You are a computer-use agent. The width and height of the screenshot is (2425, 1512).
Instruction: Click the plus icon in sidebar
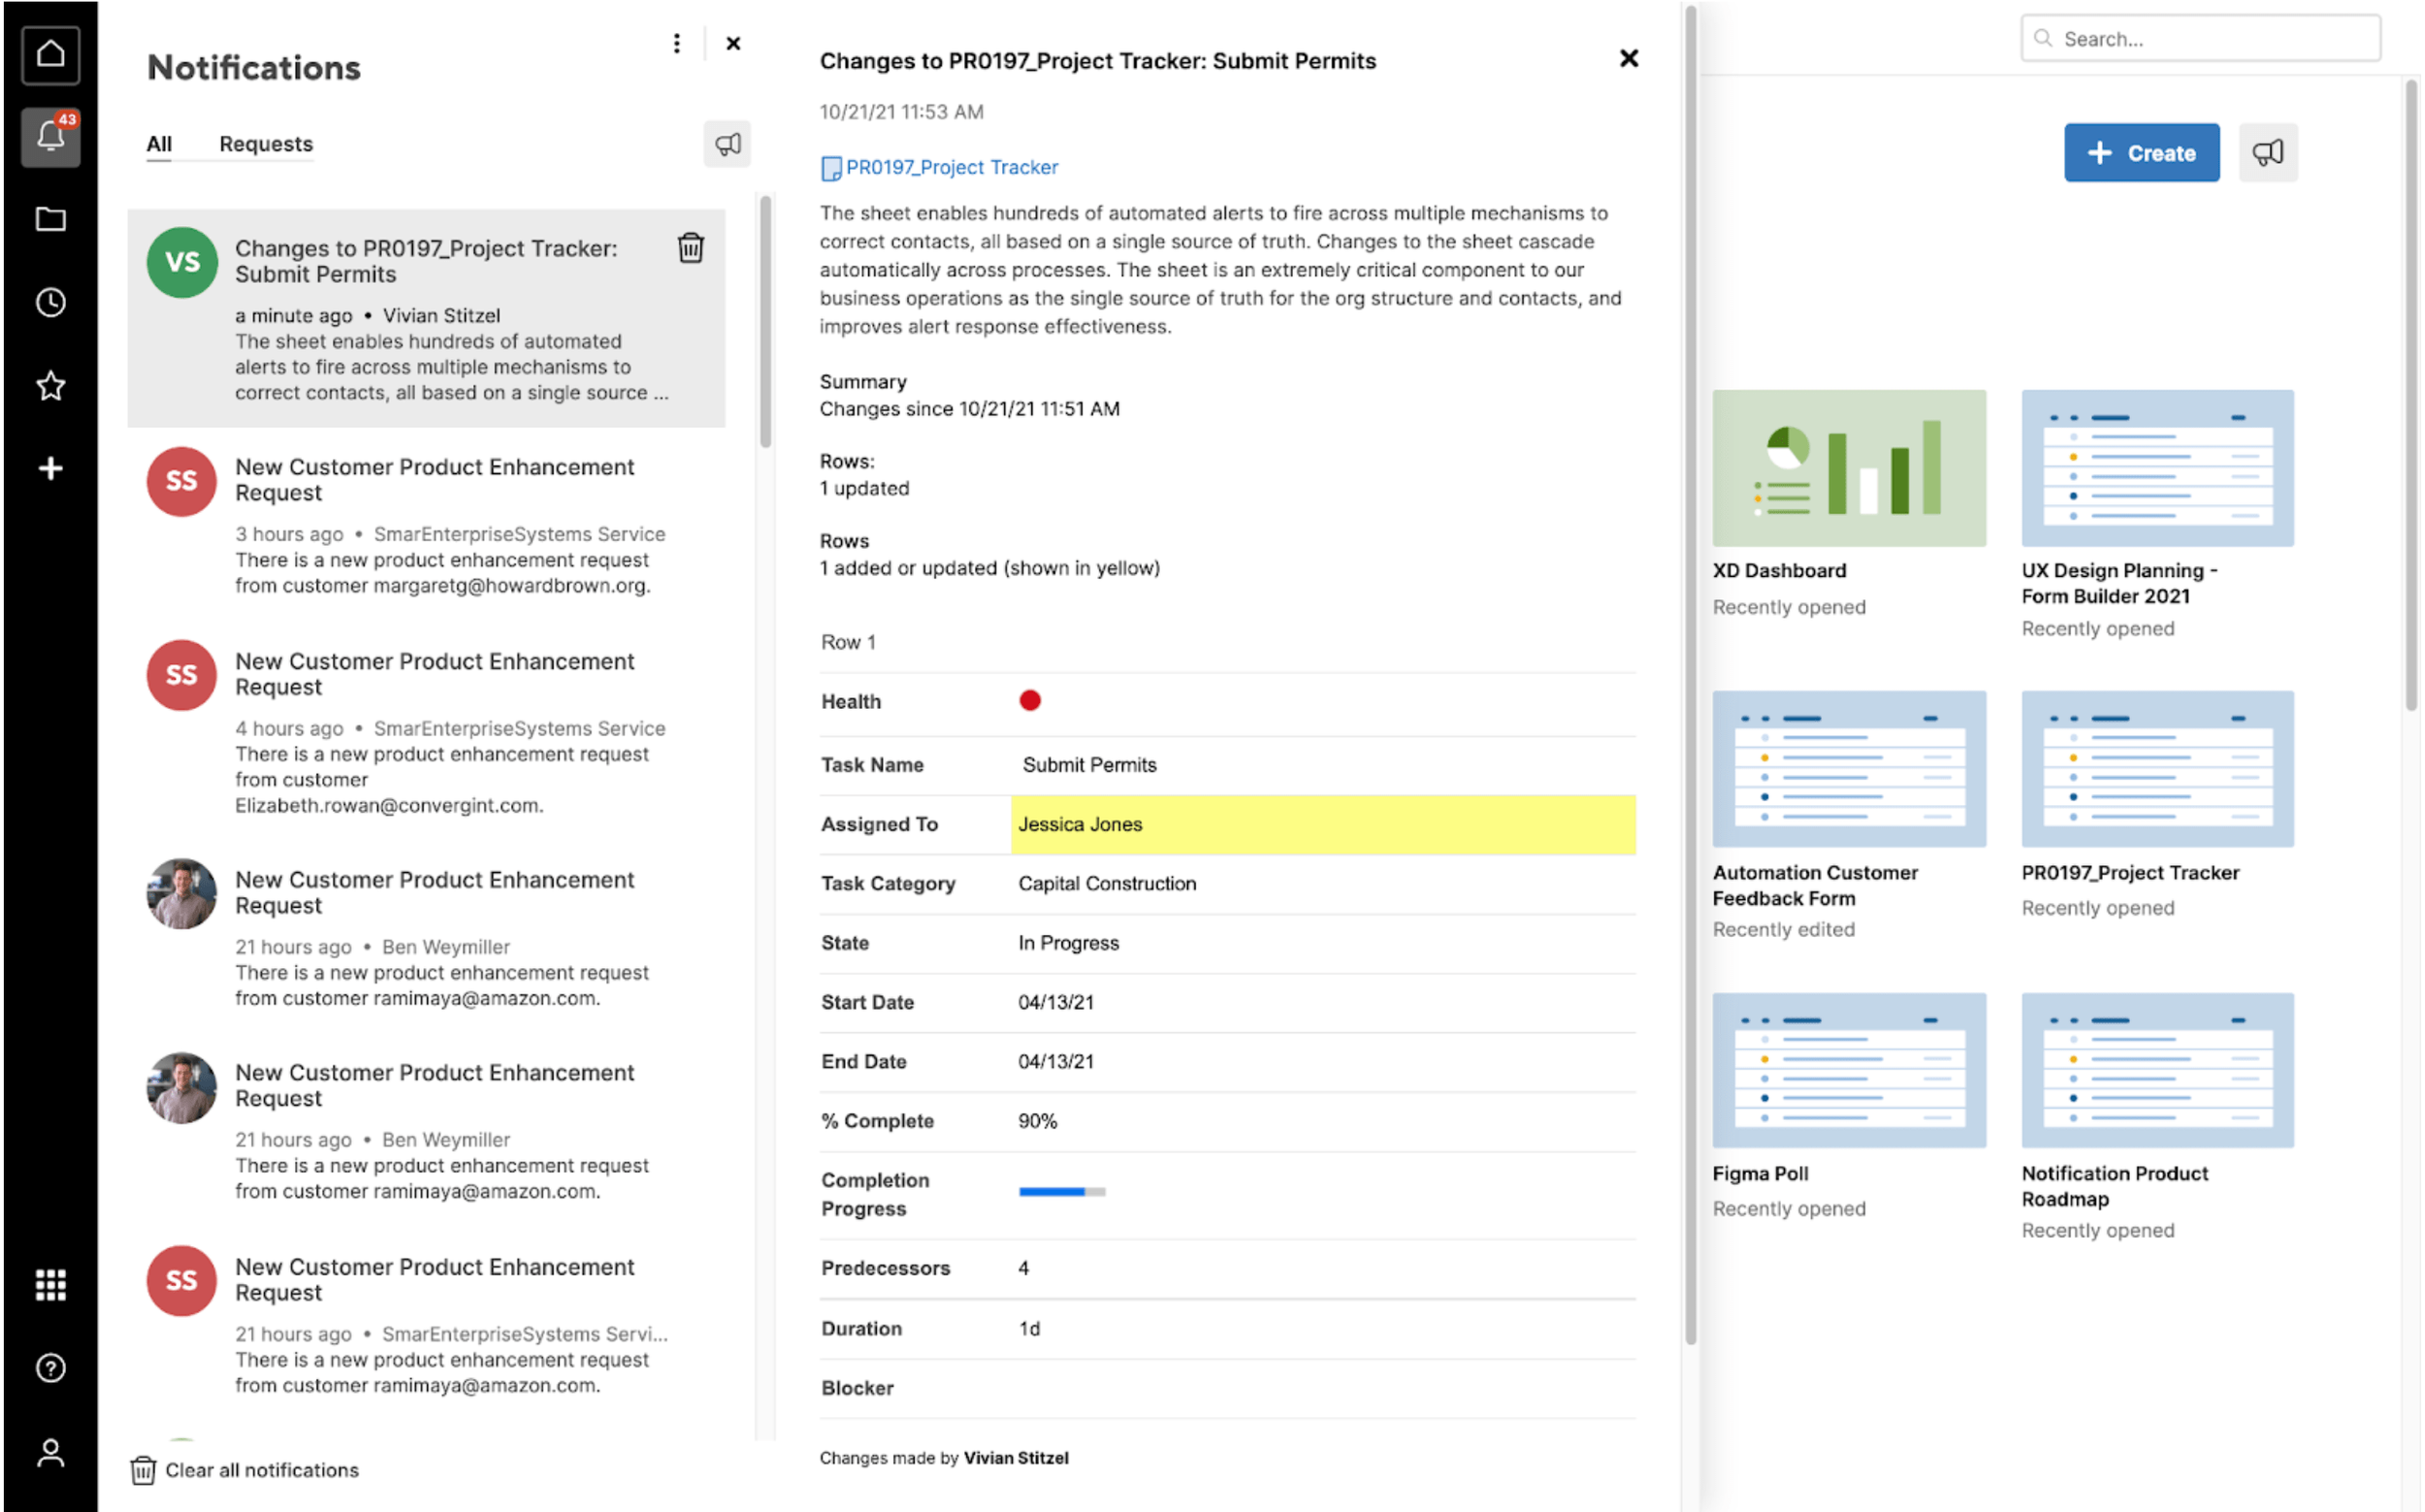click(x=50, y=468)
